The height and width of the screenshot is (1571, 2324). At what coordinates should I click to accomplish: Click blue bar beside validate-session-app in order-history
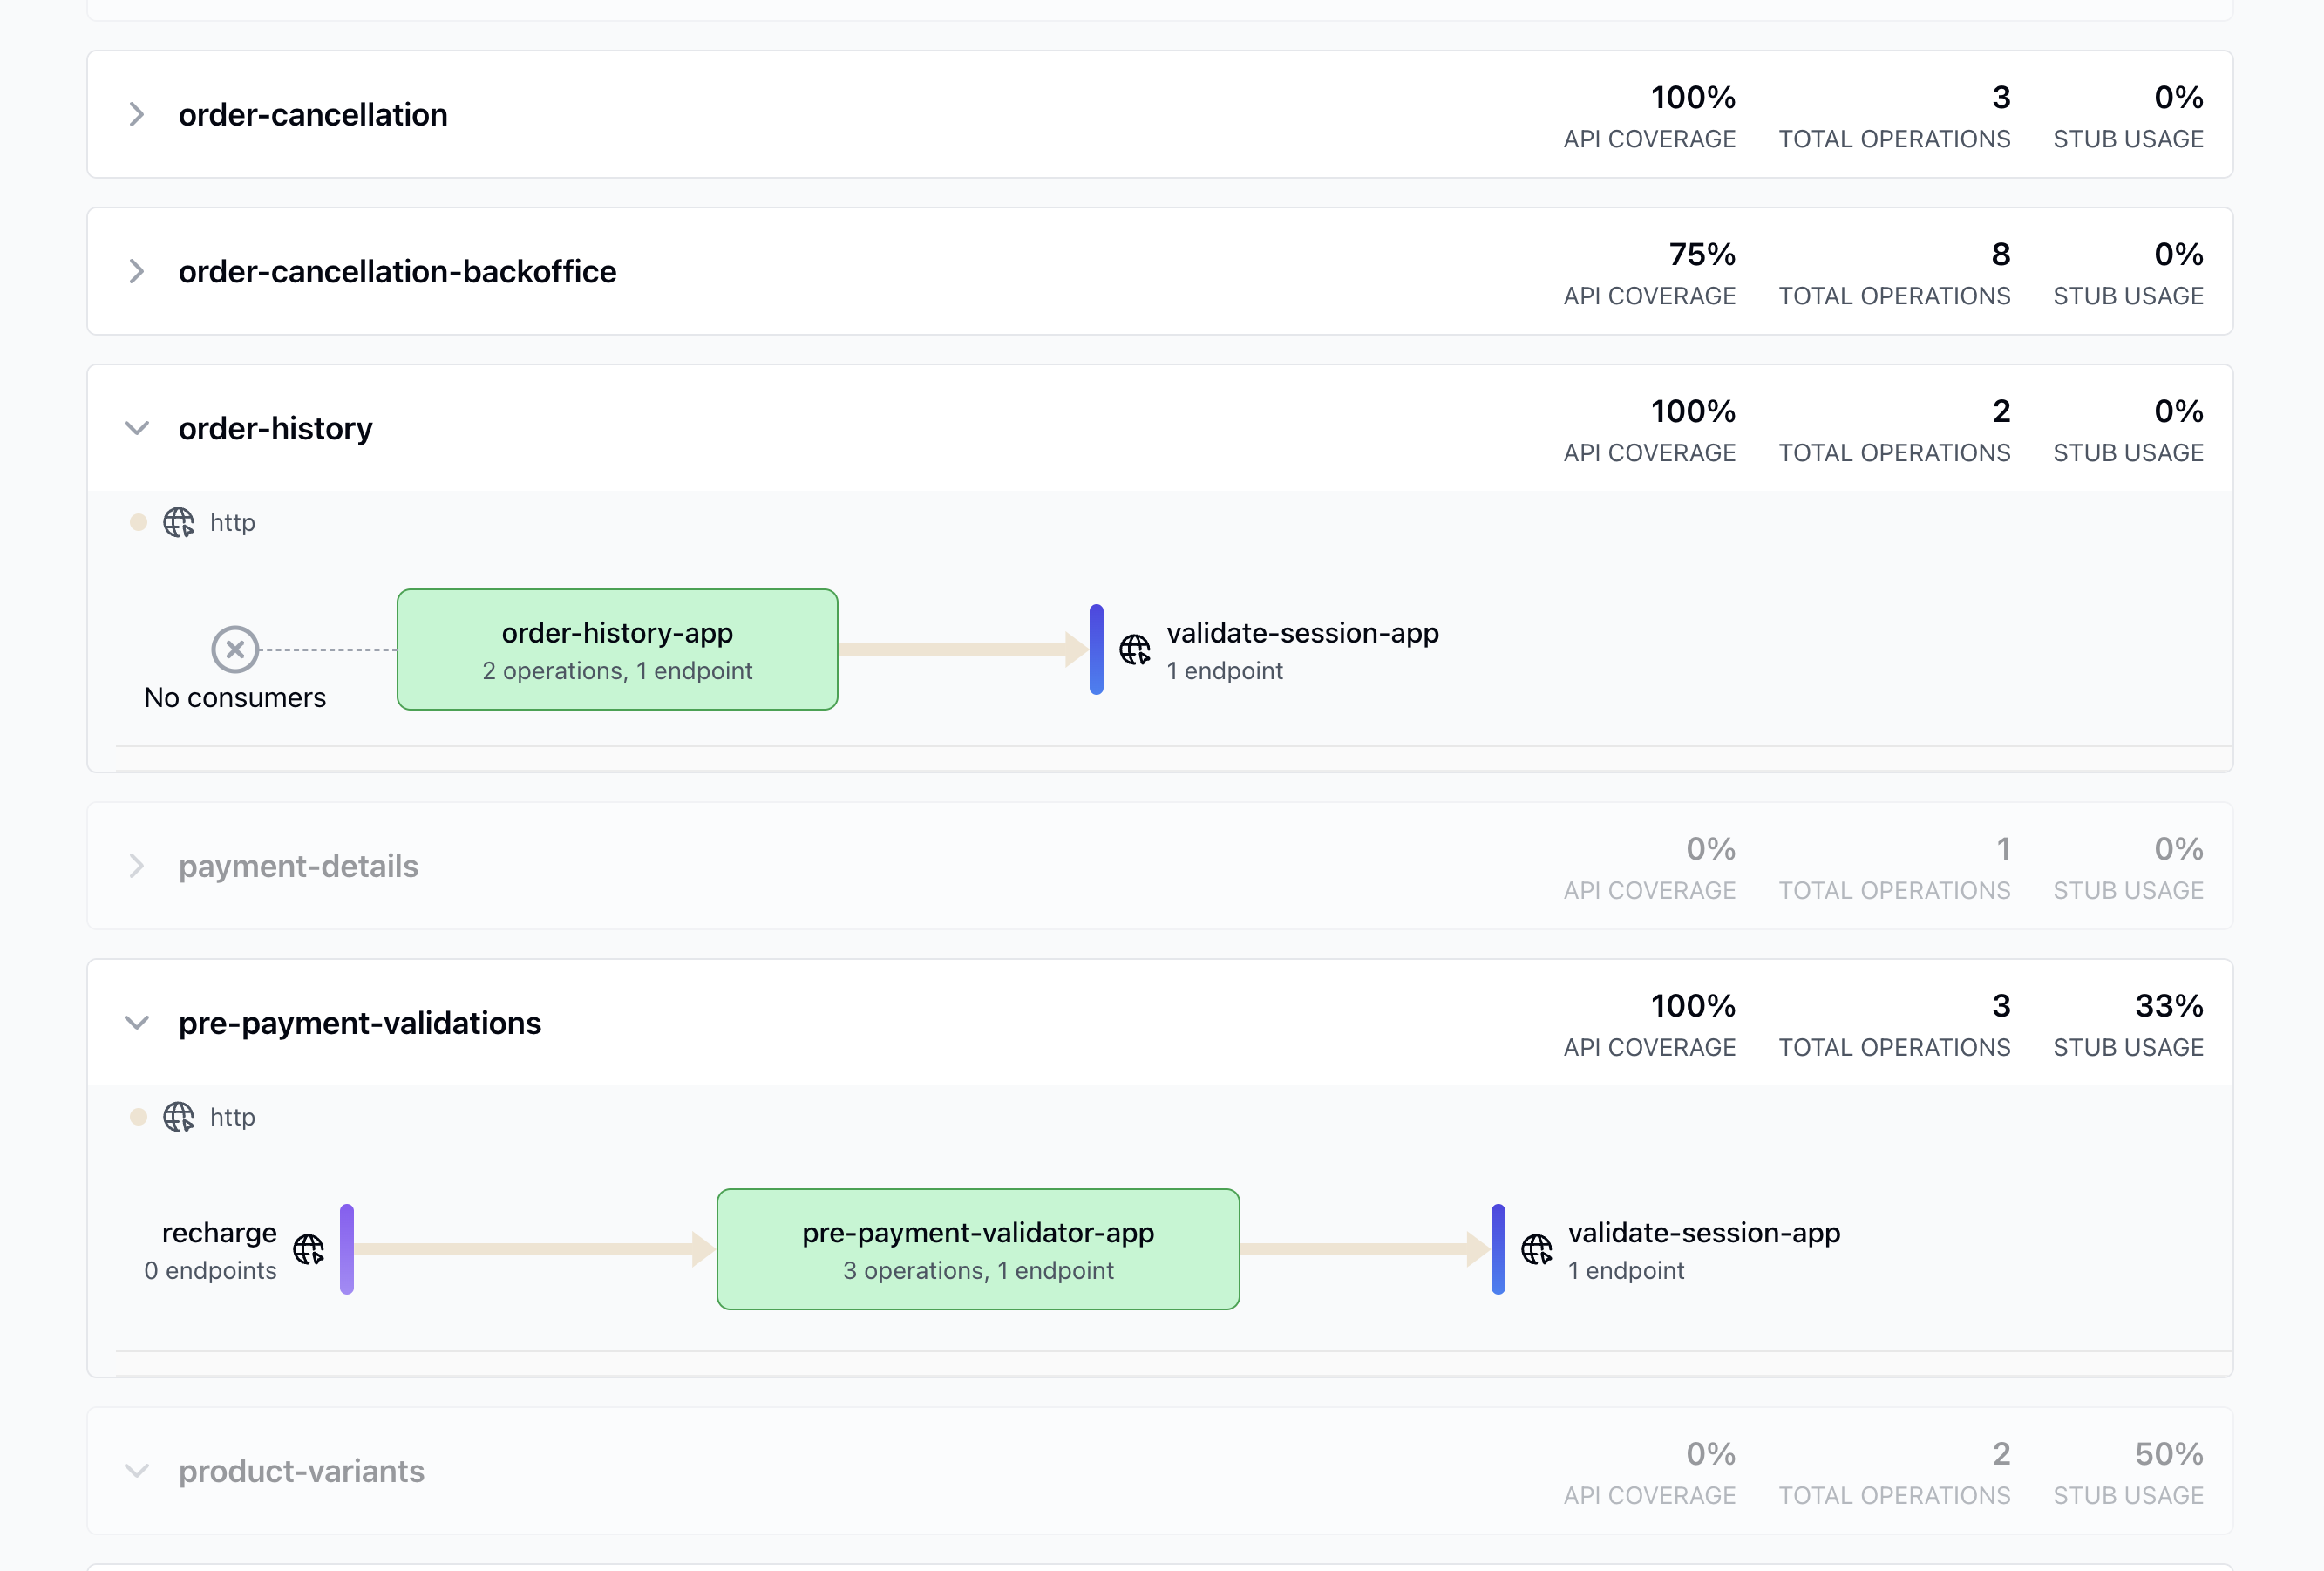tap(1096, 650)
